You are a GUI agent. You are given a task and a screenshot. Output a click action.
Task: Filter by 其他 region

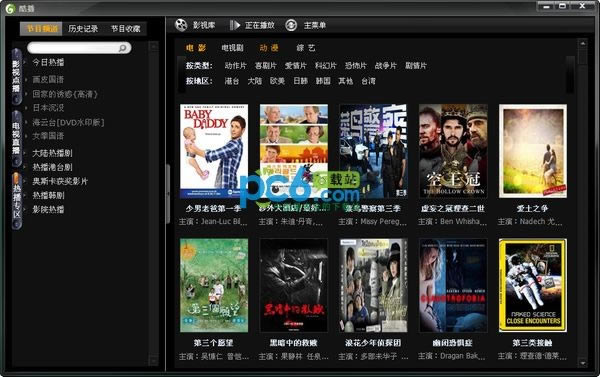(346, 81)
